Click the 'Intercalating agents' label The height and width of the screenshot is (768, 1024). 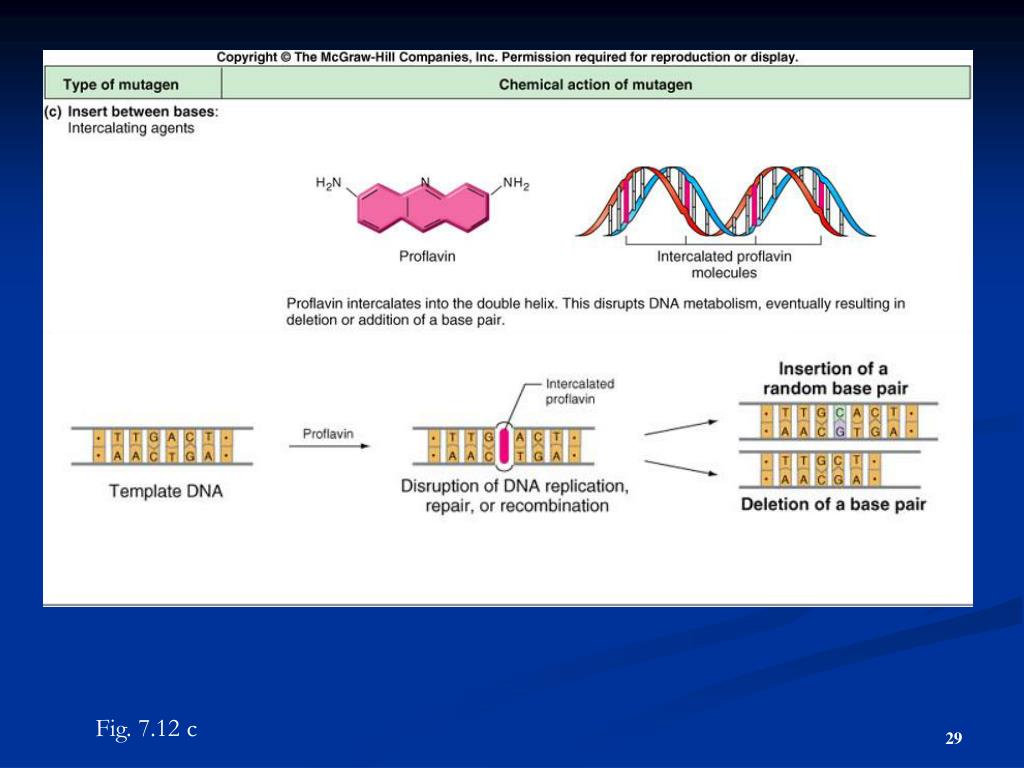click(131, 128)
